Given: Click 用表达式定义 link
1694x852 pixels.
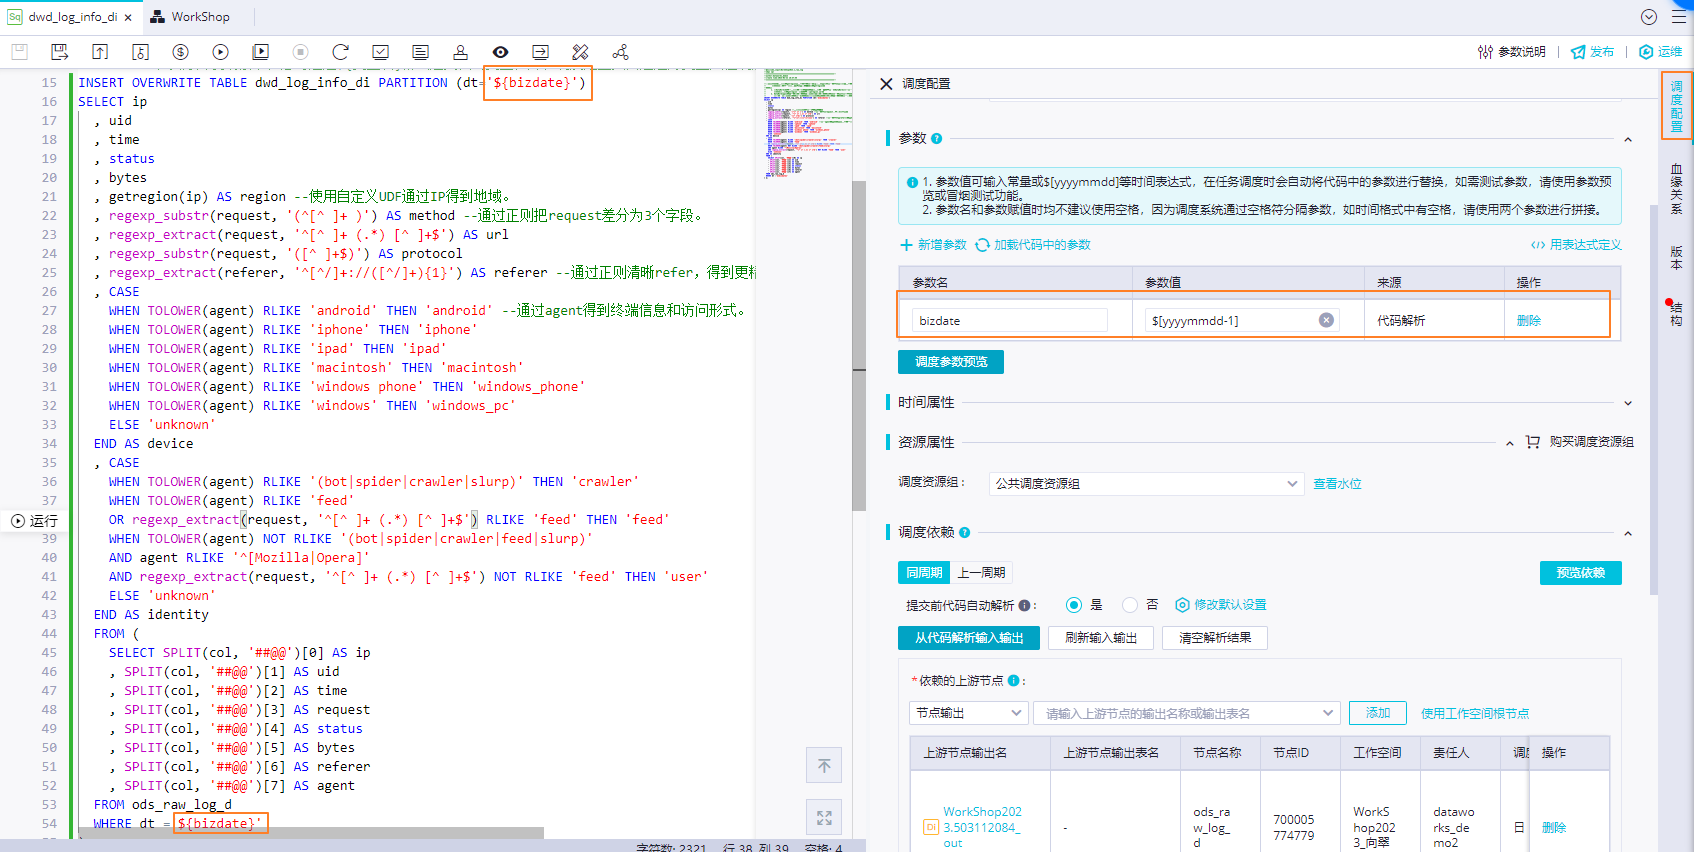Looking at the screenshot, I should click(x=1576, y=245).
